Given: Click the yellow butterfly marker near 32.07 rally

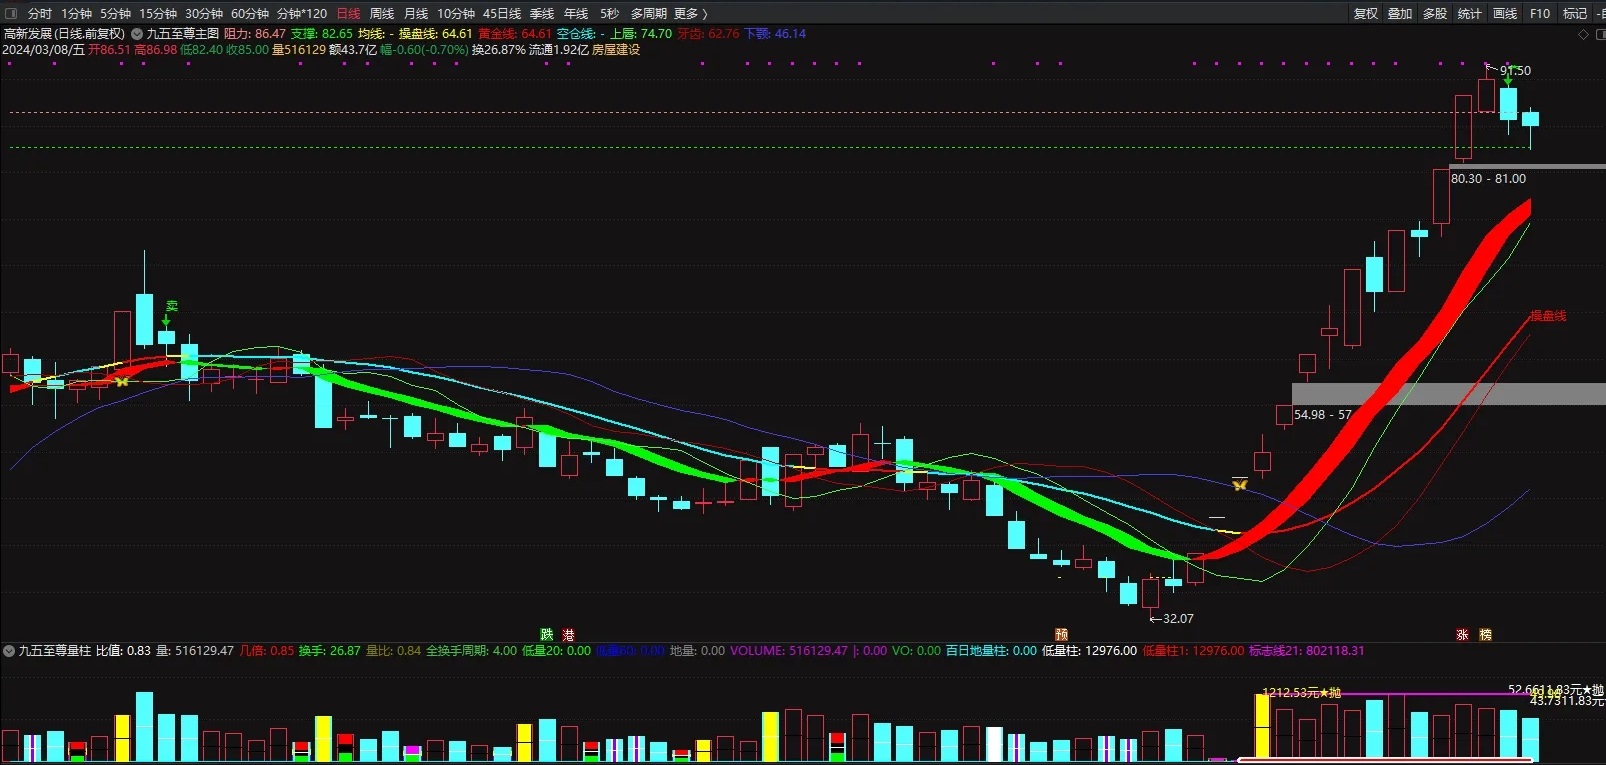Looking at the screenshot, I should click(x=1240, y=485).
